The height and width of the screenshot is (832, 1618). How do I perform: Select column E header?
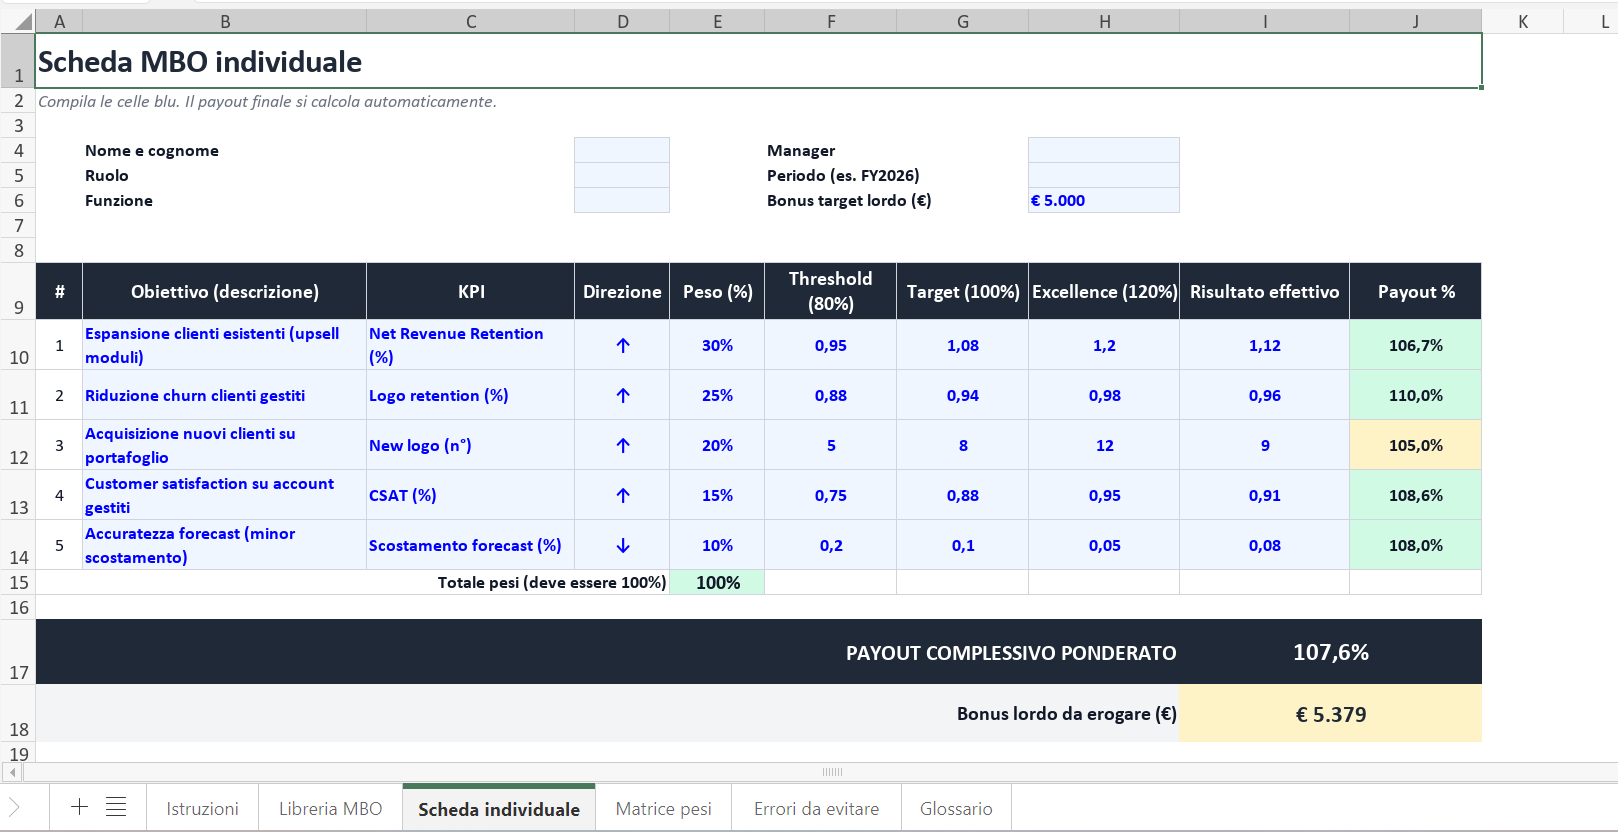717,22
